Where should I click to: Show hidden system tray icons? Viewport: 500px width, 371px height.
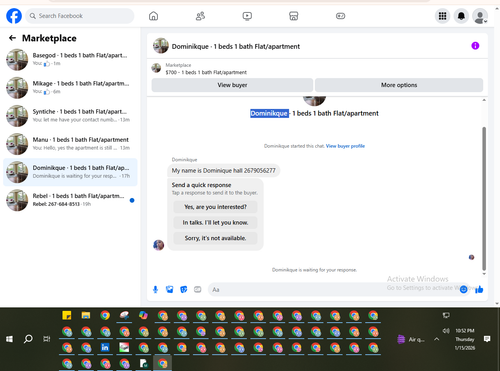click(x=436, y=339)
